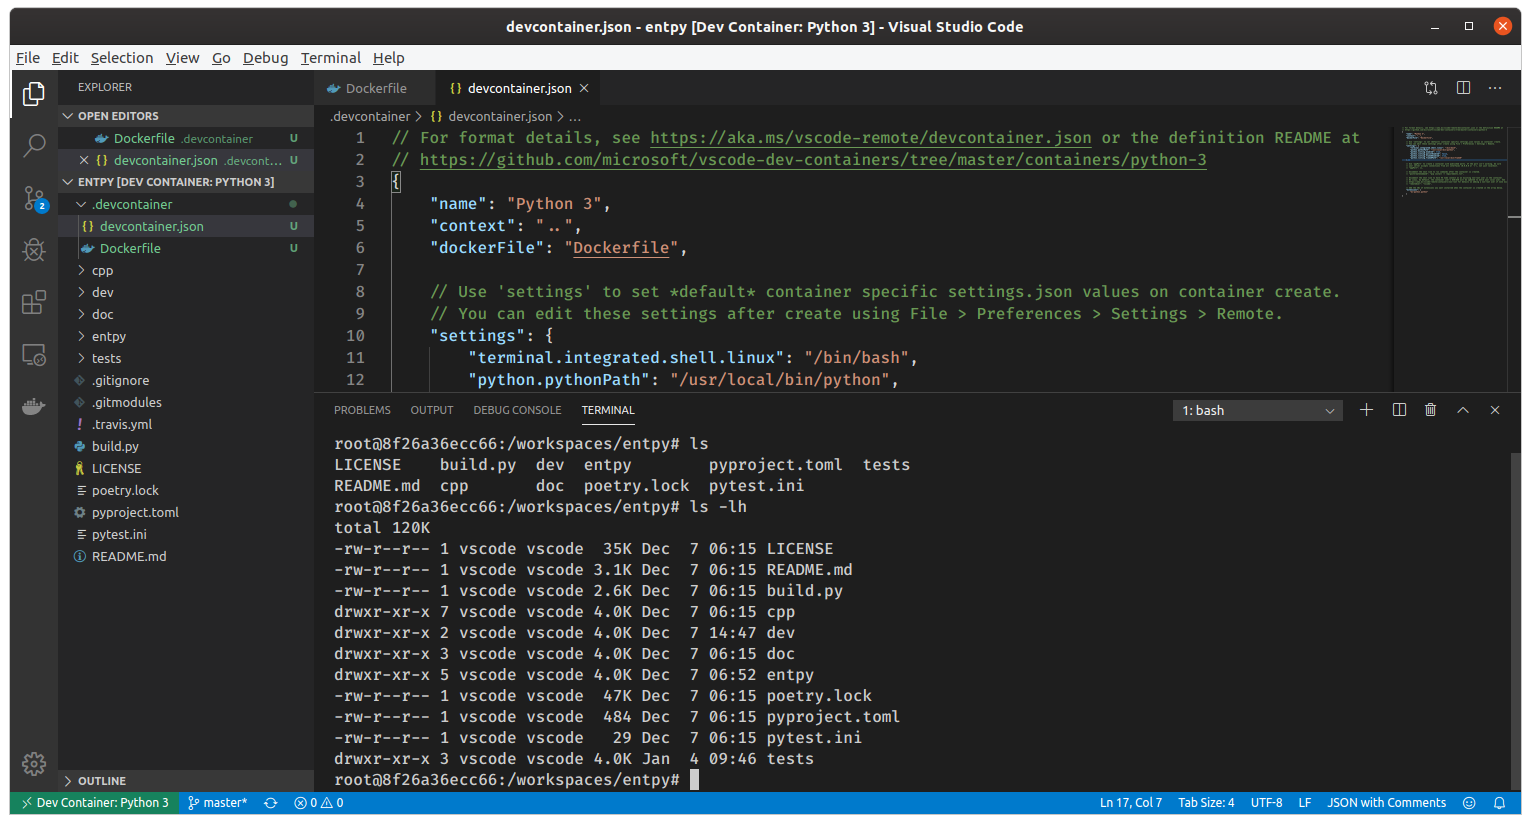Maximize the panel with the up chevron

(1463, 410)
